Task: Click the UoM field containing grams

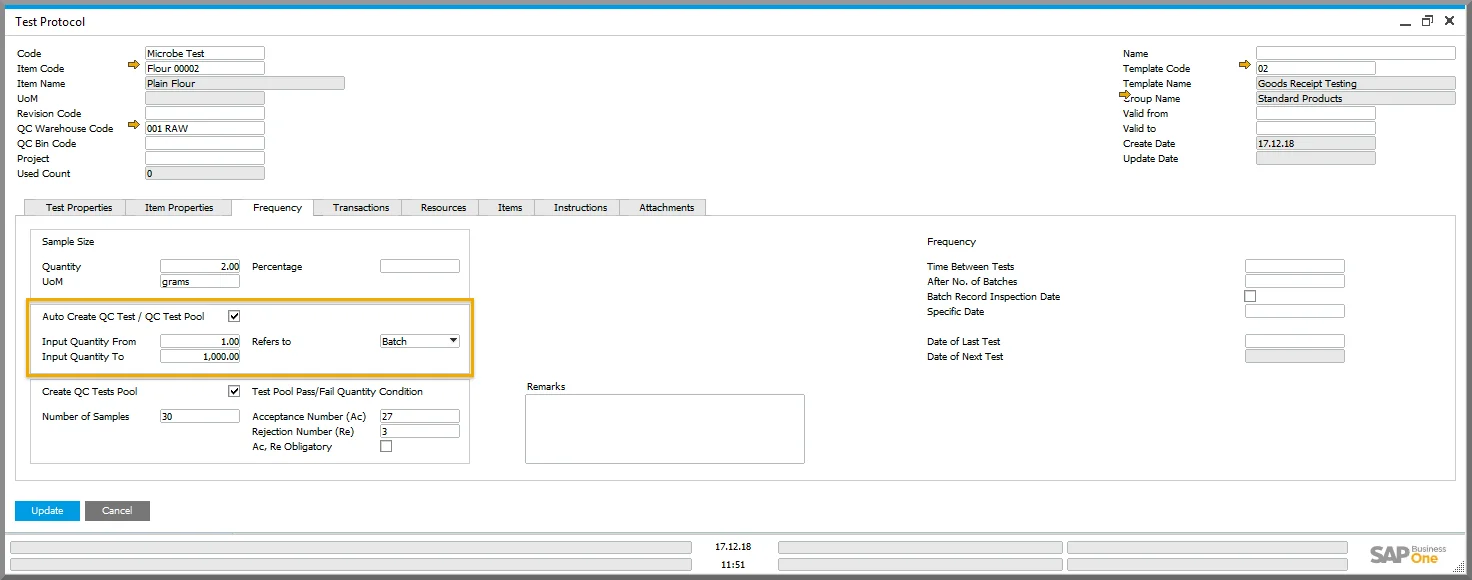Action: [200, 281]
